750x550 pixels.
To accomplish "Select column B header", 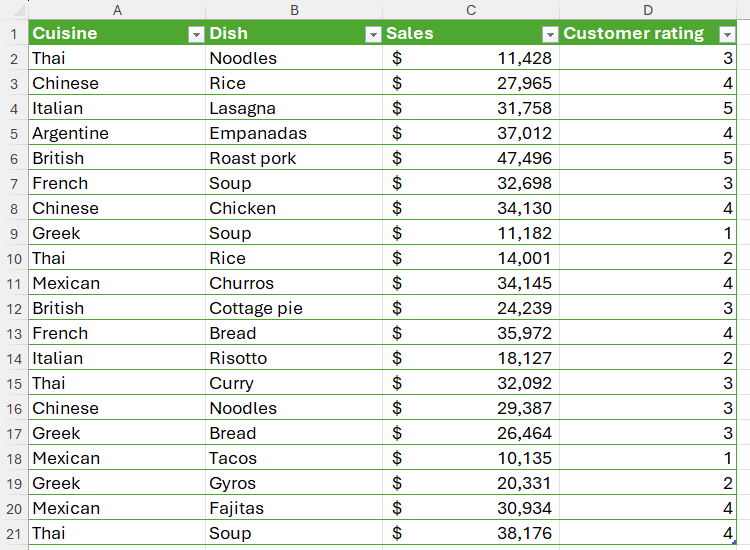I will (x=294, y=10).
